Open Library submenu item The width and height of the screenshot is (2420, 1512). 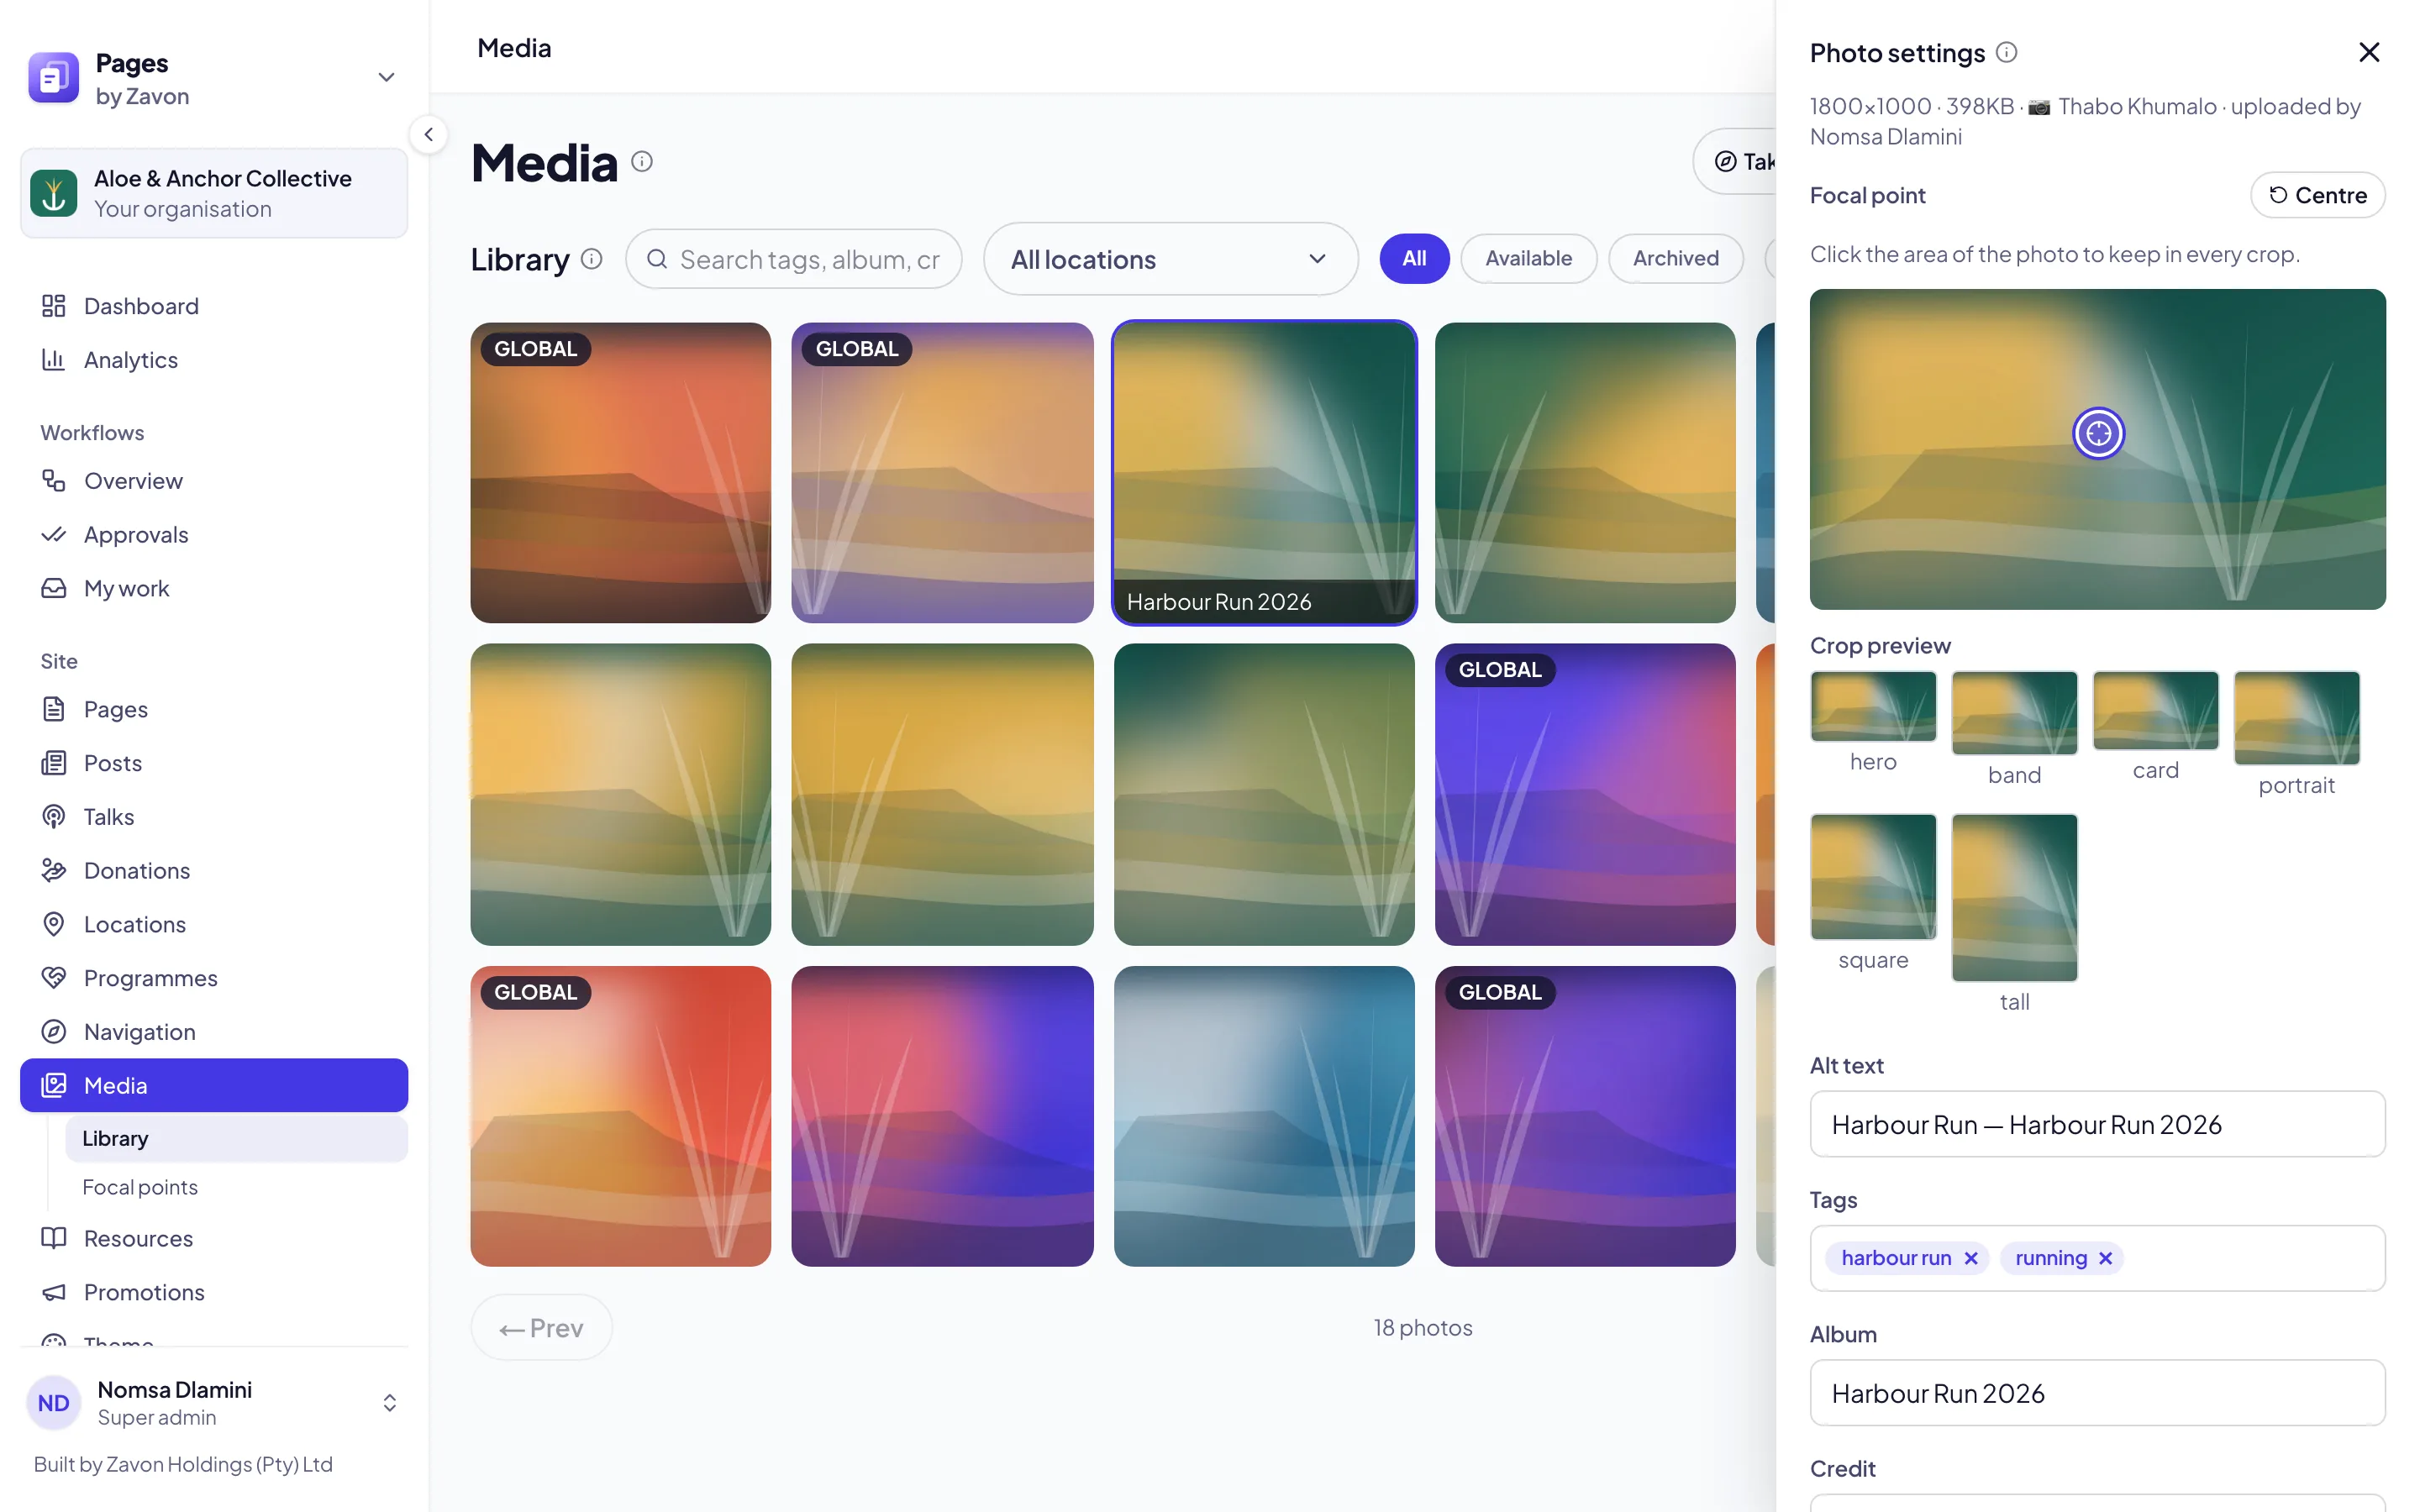tap(236, 1138)
